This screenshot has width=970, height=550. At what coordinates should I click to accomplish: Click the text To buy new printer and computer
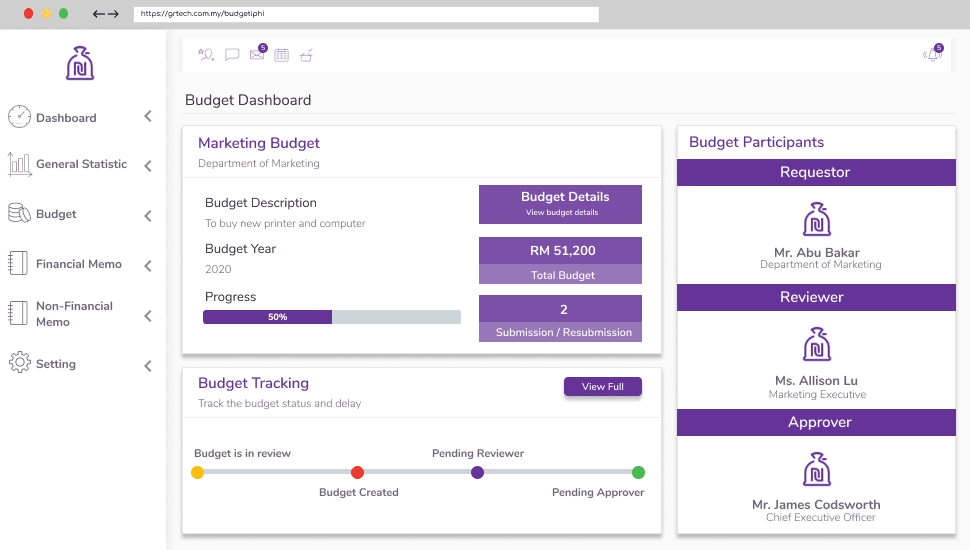(x=285, y=223)
